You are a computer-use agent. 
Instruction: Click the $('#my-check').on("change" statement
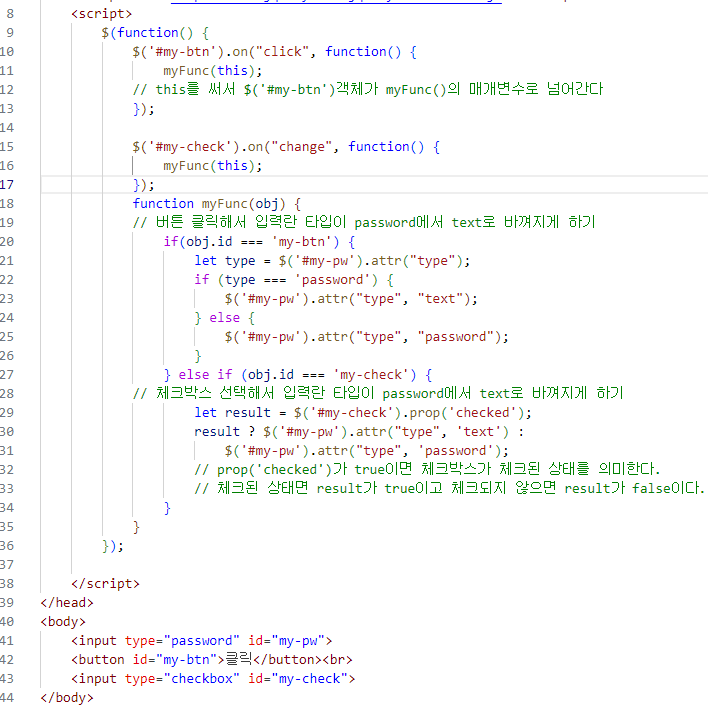[x=286, y=147]
